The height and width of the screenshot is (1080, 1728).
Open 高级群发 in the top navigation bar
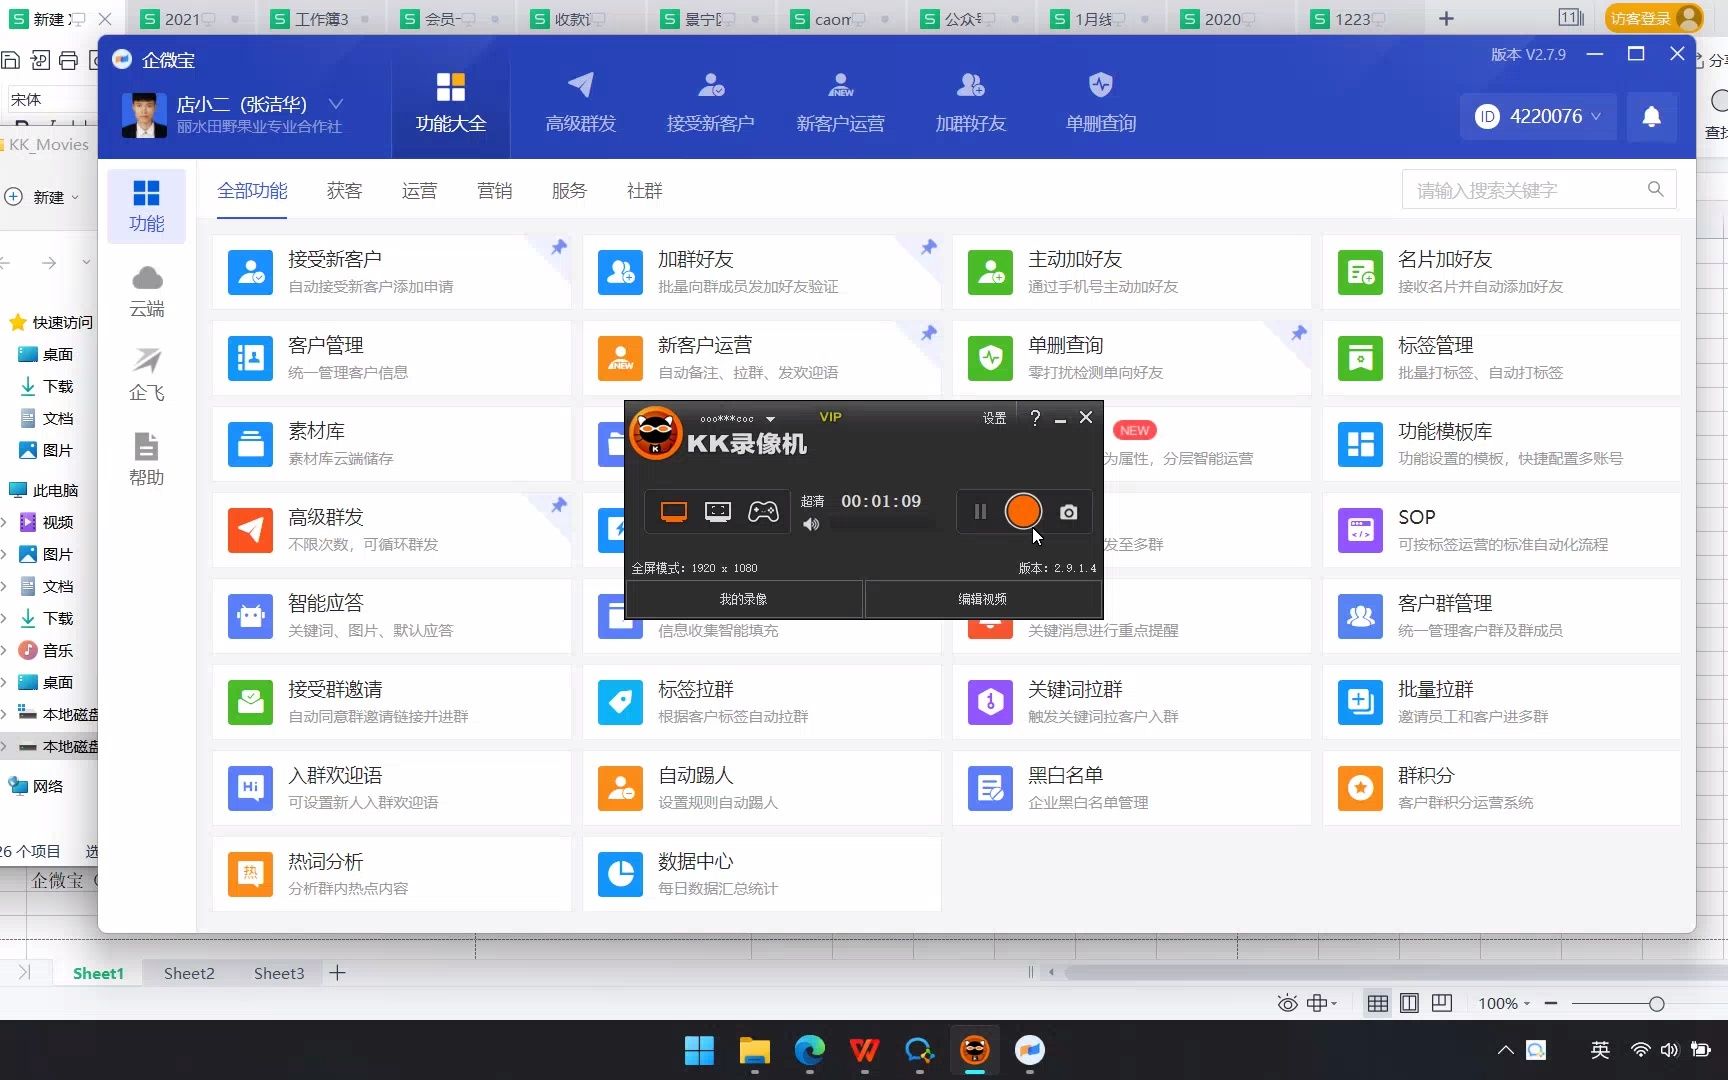pyautogui.click(x=581, y=102)
